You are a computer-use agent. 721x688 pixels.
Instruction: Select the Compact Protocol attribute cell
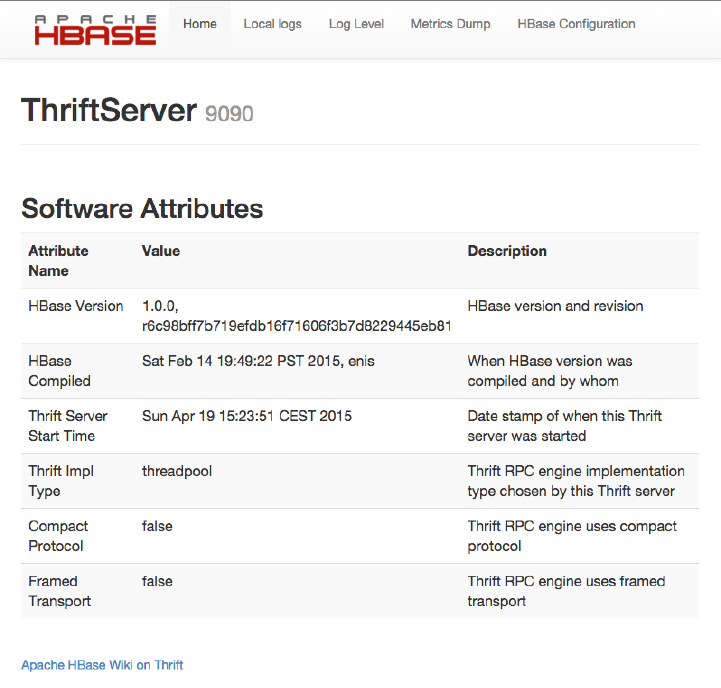point(58,536)
